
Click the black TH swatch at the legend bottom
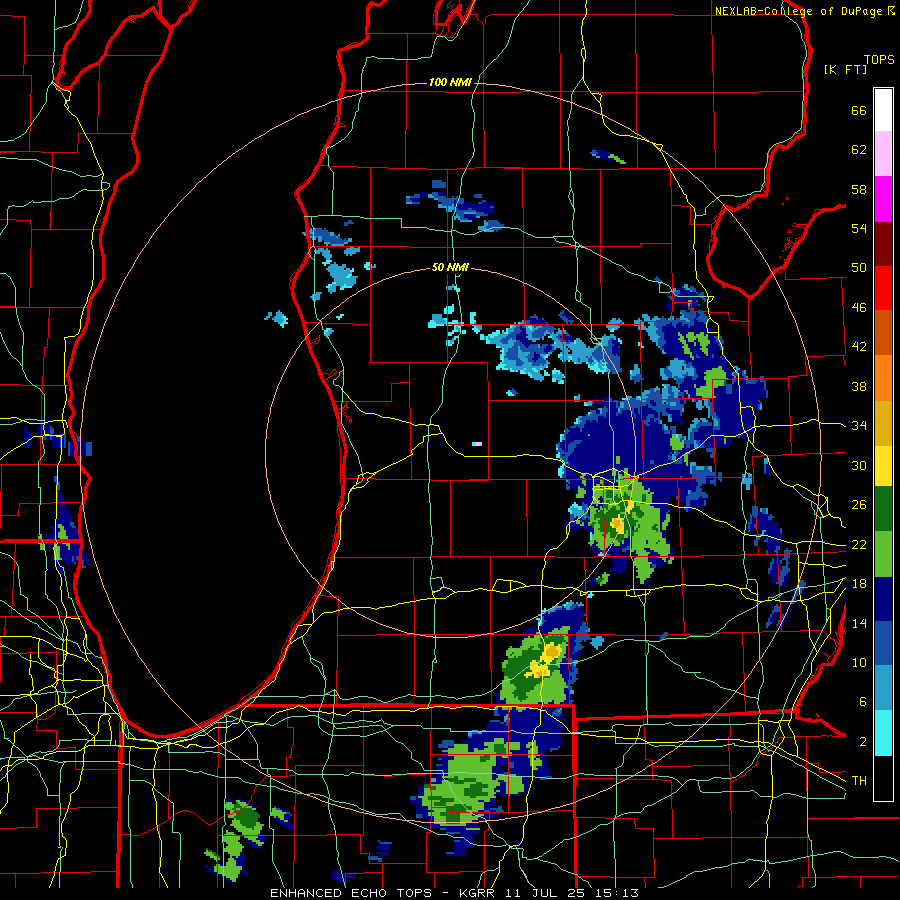coord(883,778)
